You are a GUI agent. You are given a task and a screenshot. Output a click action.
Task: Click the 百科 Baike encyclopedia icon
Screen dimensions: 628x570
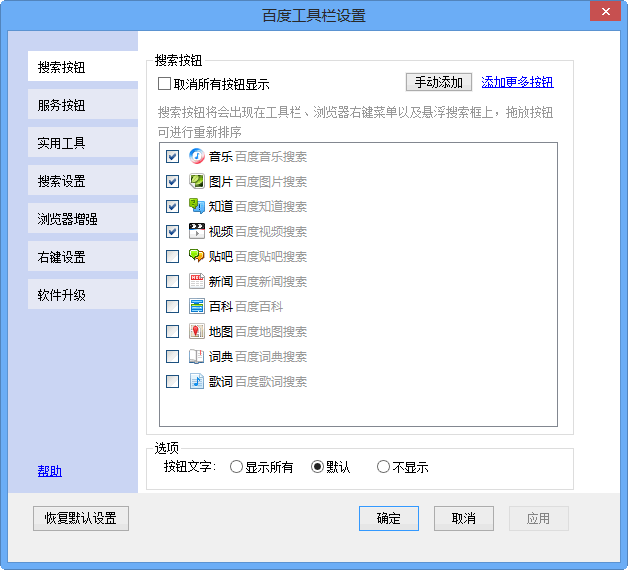point(197,306)
